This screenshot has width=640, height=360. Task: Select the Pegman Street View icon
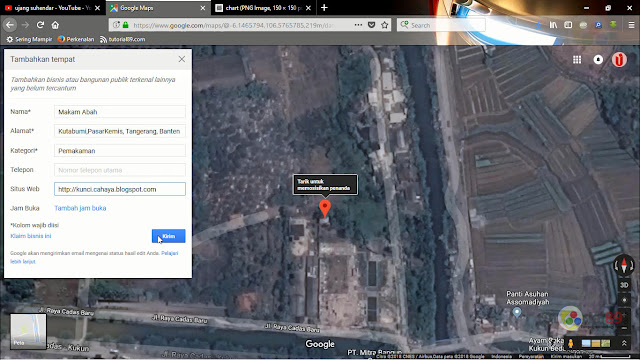pyautogui.click(x=571, y=343)
